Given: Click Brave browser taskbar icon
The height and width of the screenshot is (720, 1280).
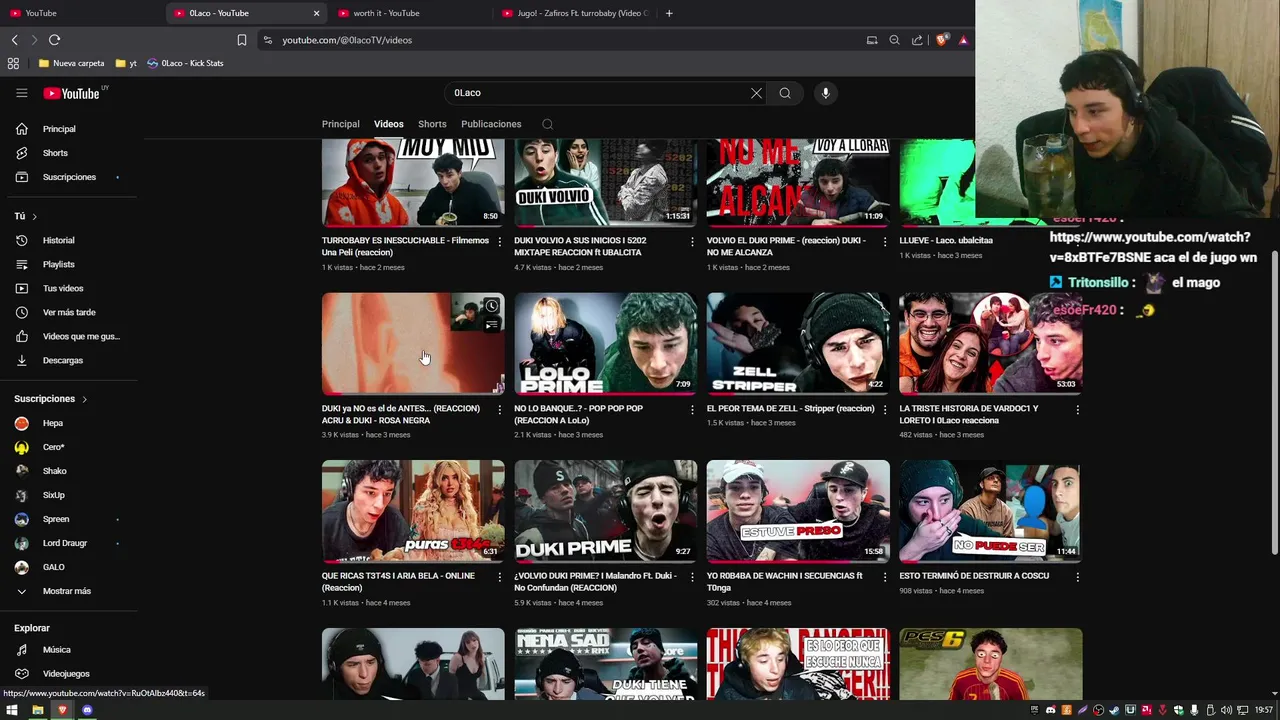Looking at the screenshot, I should pos(62,710).
